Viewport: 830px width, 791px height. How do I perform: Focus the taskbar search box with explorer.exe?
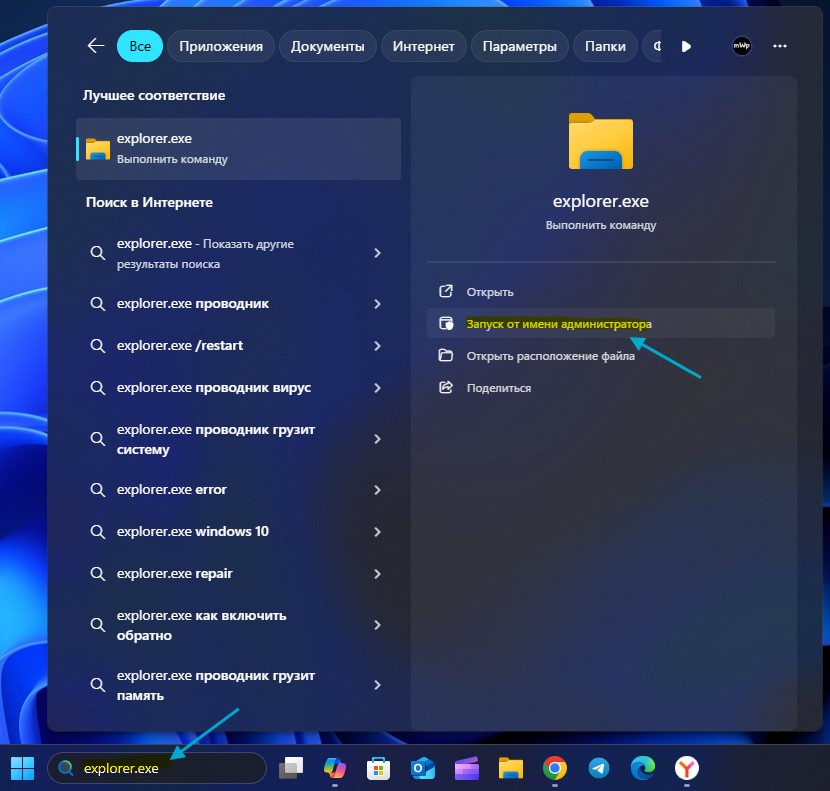pyautogui.click(x=157, y=768)
